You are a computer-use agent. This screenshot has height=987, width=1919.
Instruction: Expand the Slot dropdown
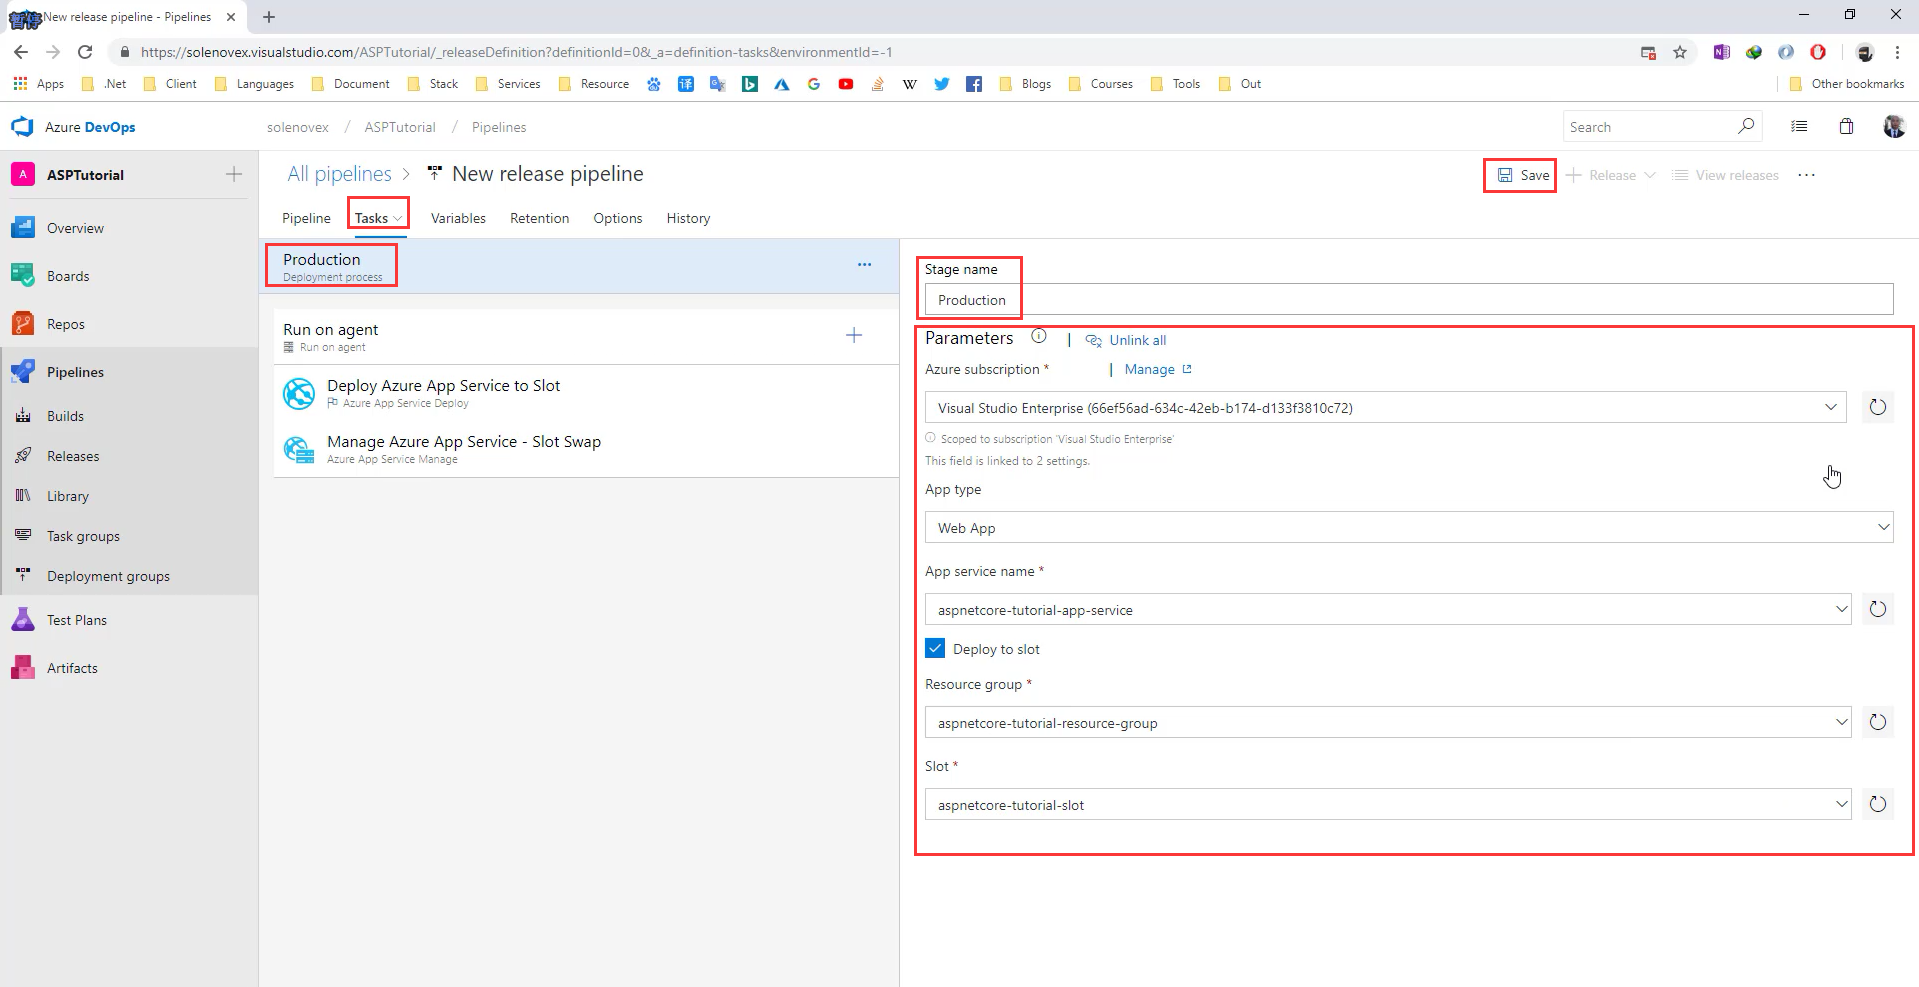pos(1841,804)
